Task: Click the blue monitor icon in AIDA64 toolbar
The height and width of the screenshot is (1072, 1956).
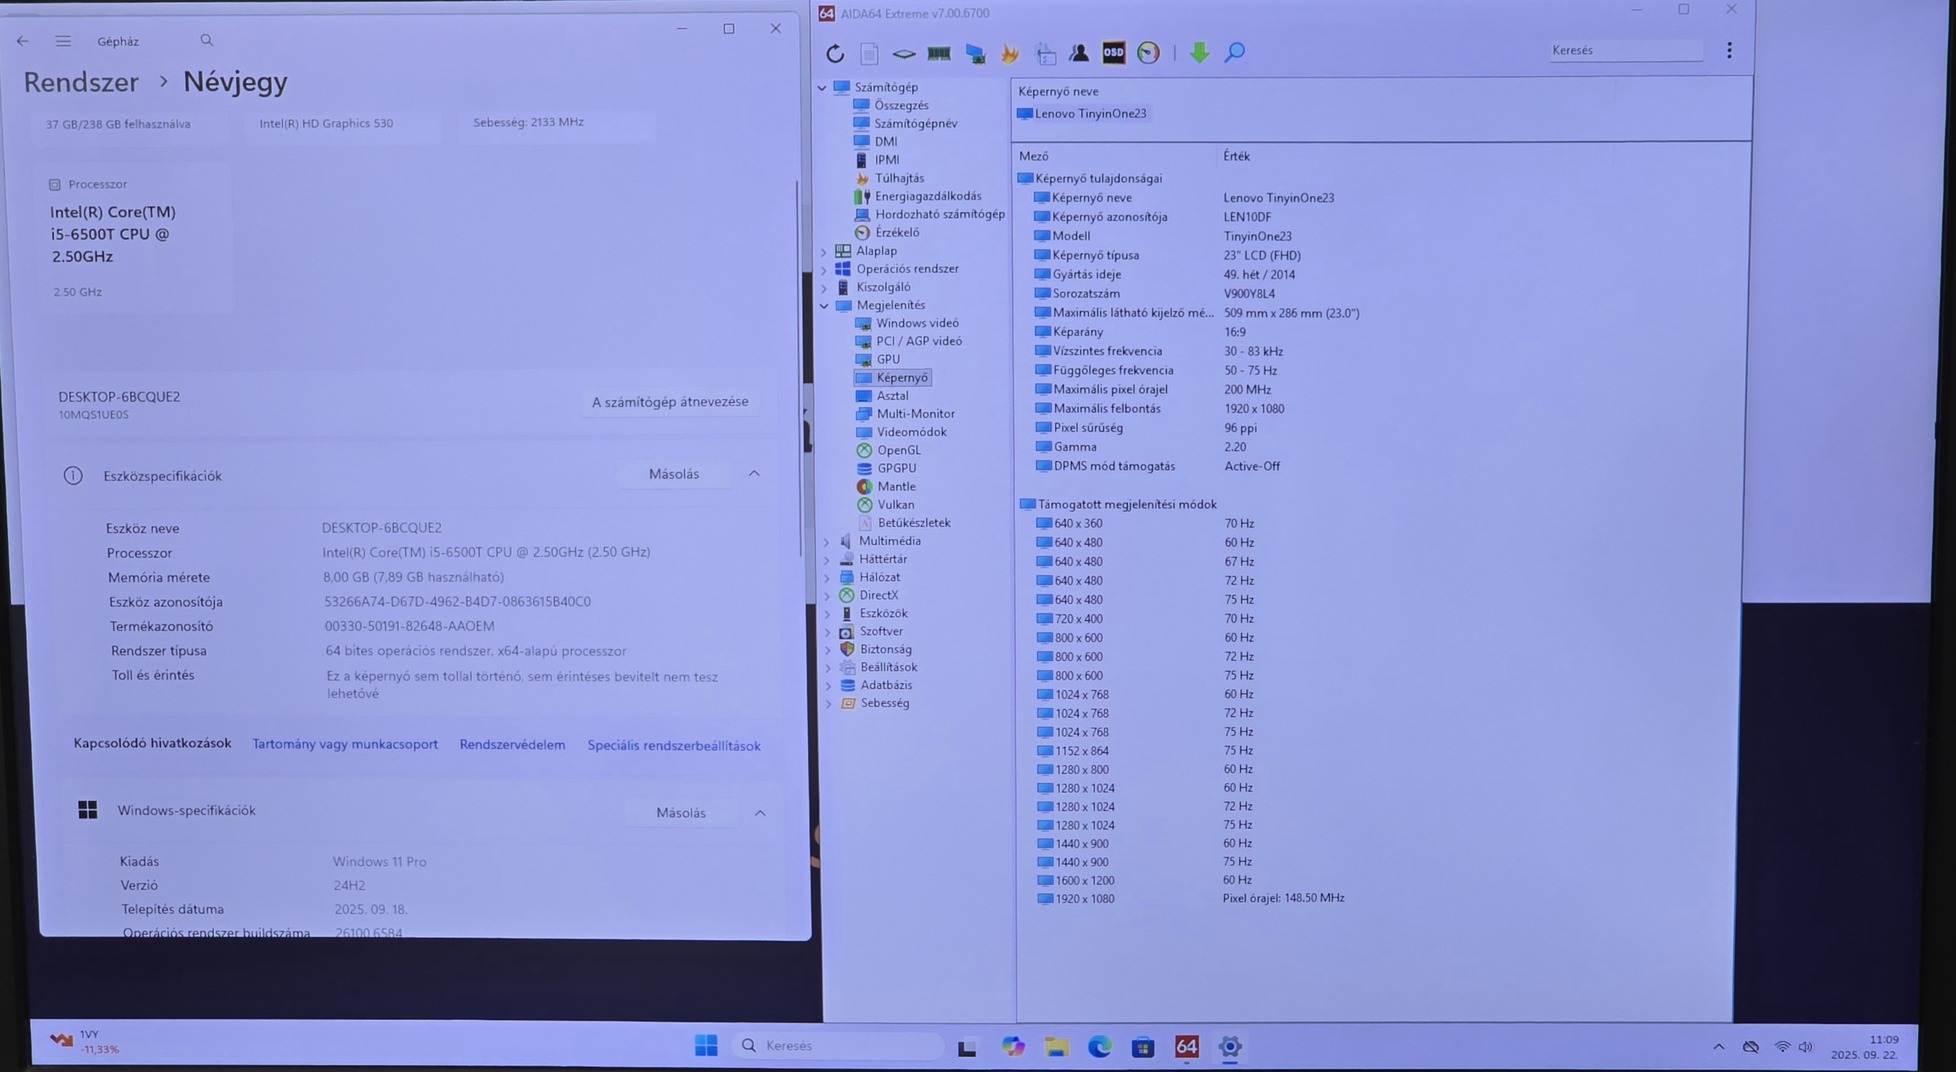Action: click(975, 53)
